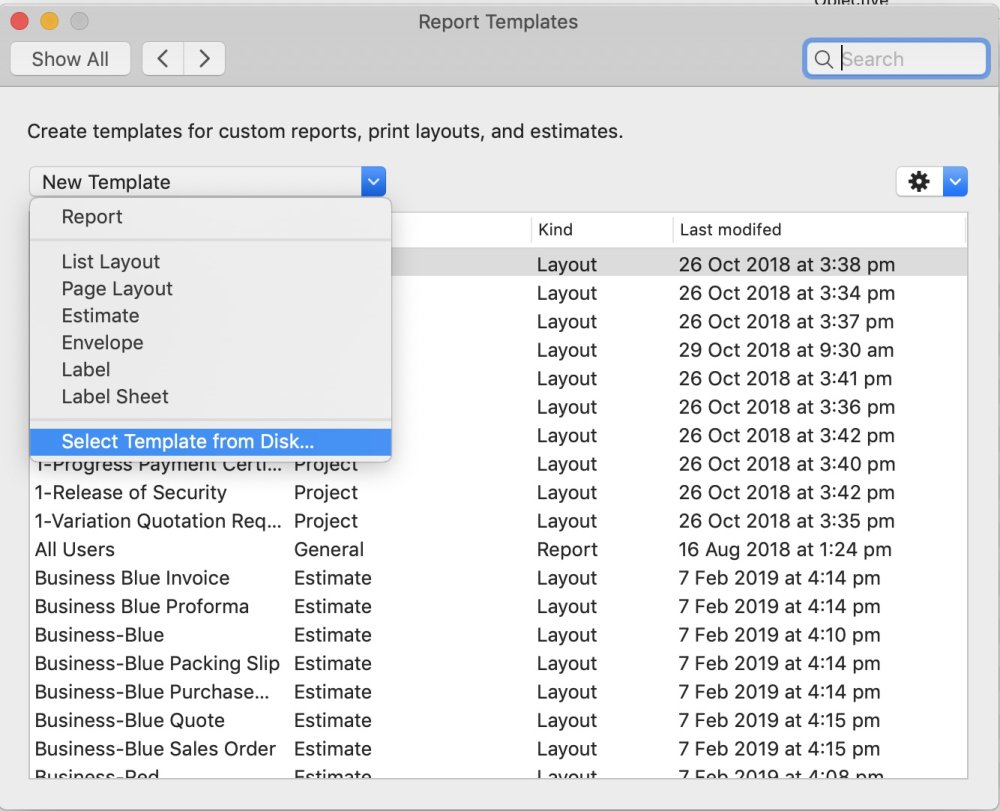The image size is (1000, 811).
Task: Select Label from the template menu
Action: (85, 369)
